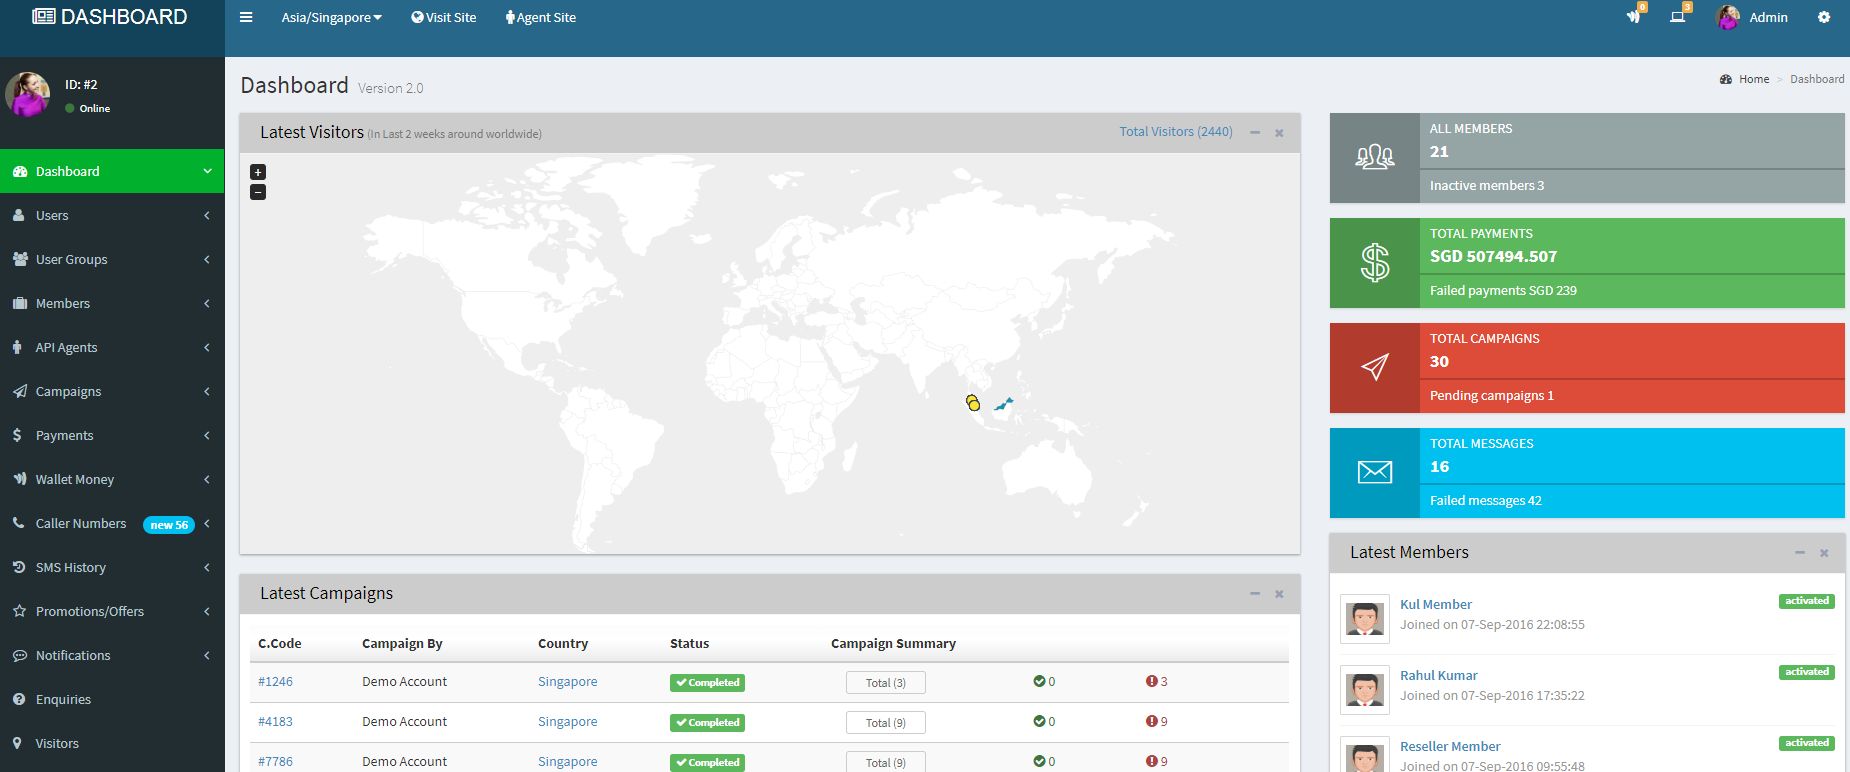Open Enquiries in the sidebar

pyautogui.click(x=63, y=699)
